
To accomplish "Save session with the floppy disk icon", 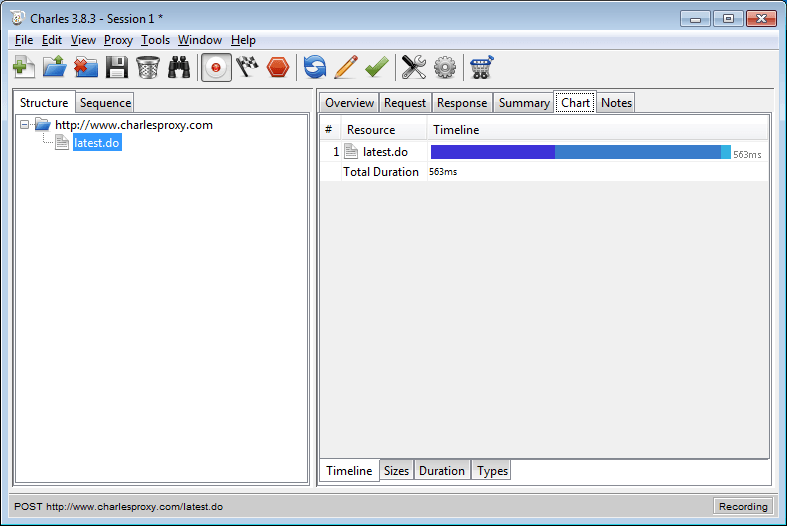I will [117, 68].
